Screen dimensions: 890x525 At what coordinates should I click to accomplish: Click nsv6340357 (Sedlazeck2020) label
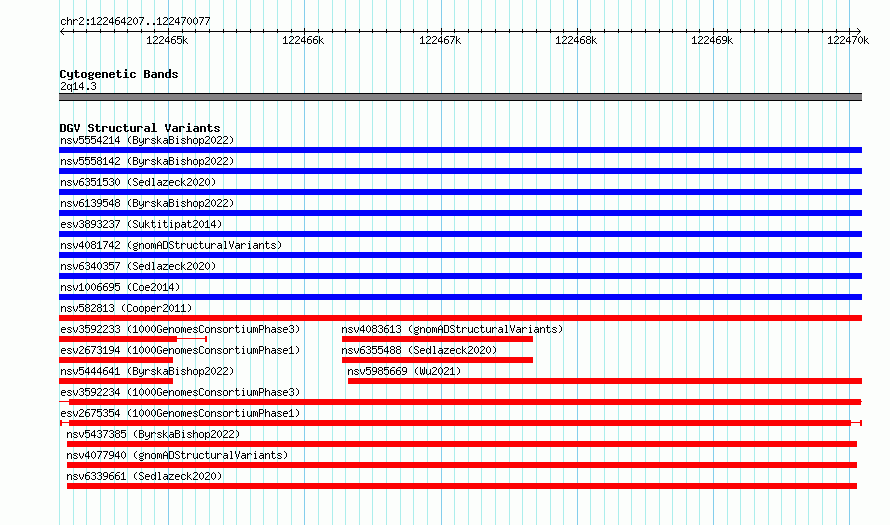tap(138, 266)
